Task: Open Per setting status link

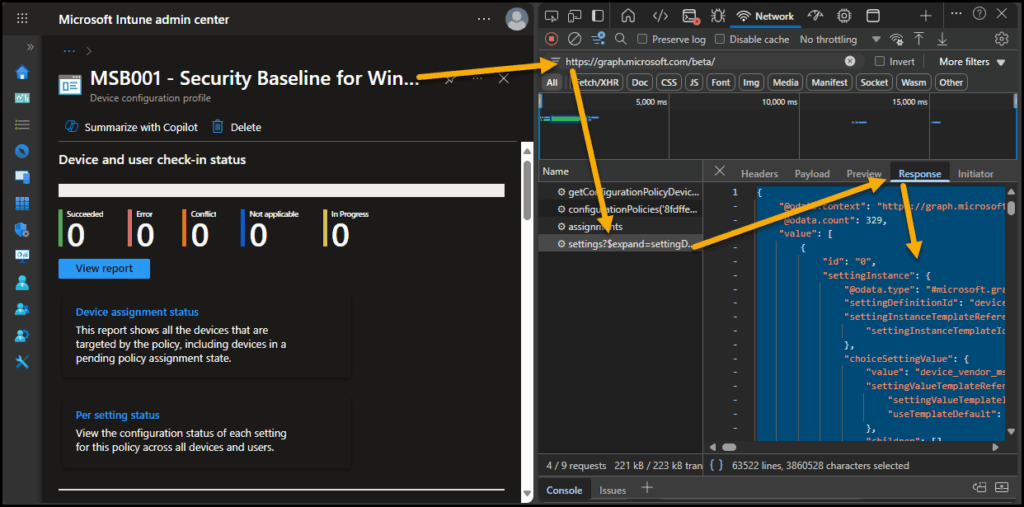Action: tap(118, 415)
